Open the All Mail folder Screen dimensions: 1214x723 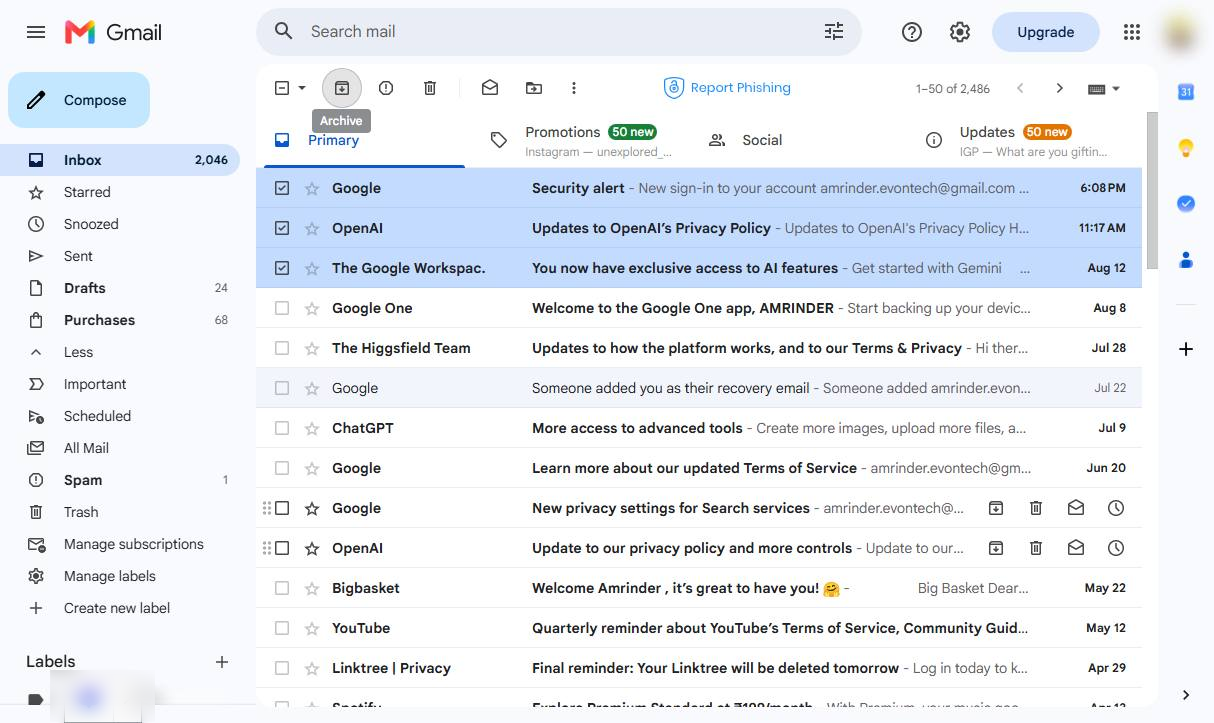[x=120, y=448]
